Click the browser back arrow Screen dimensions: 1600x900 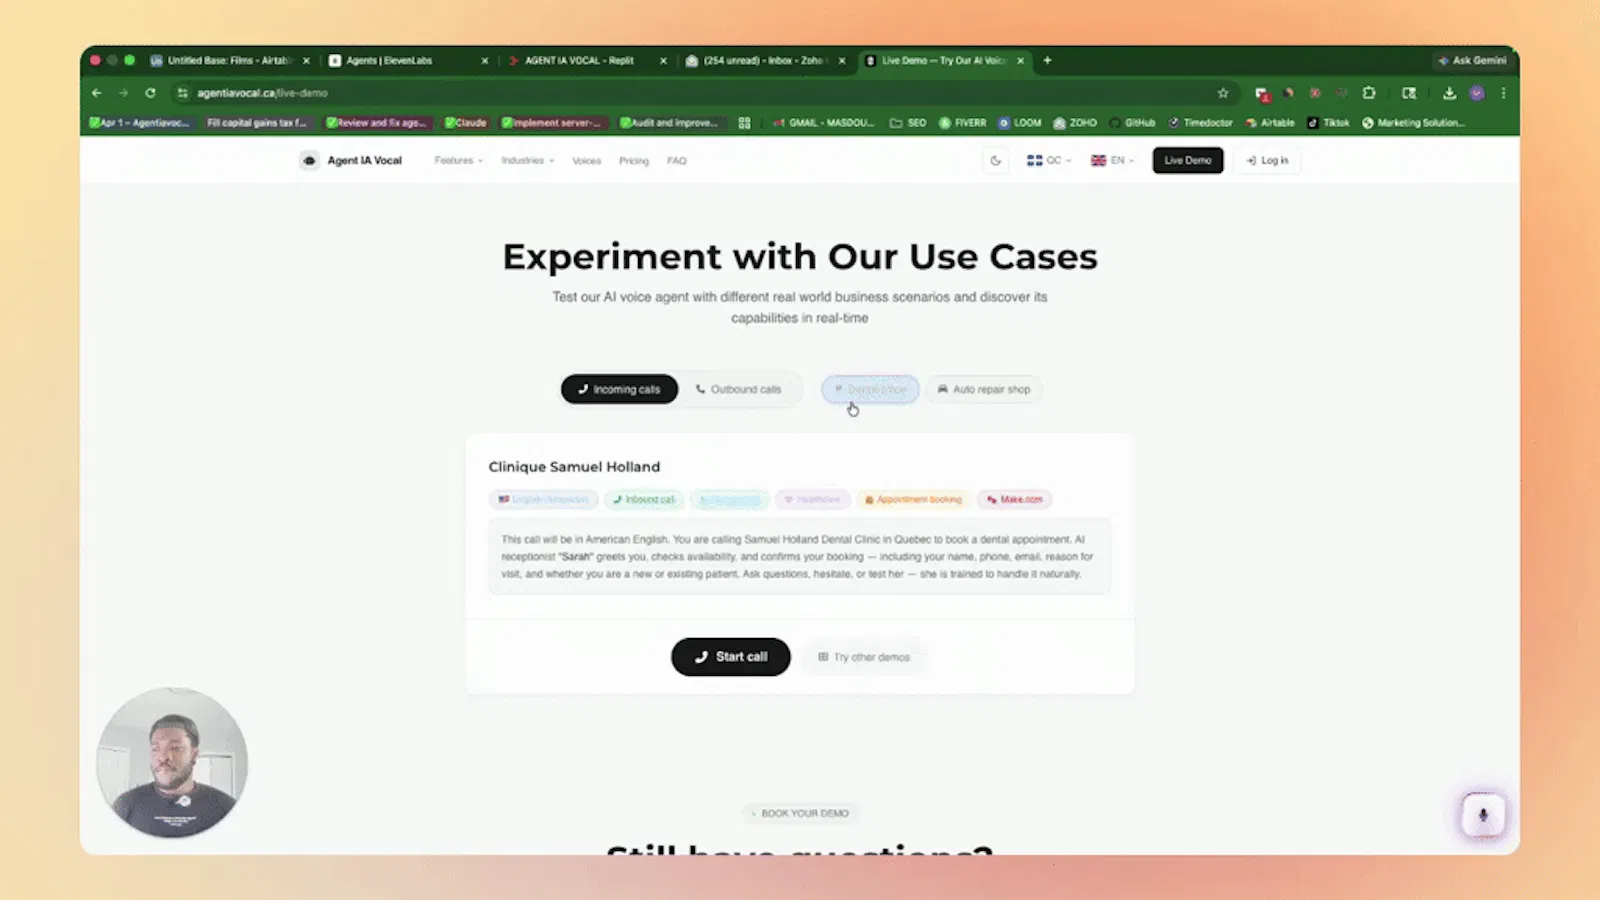coord(97,93)
